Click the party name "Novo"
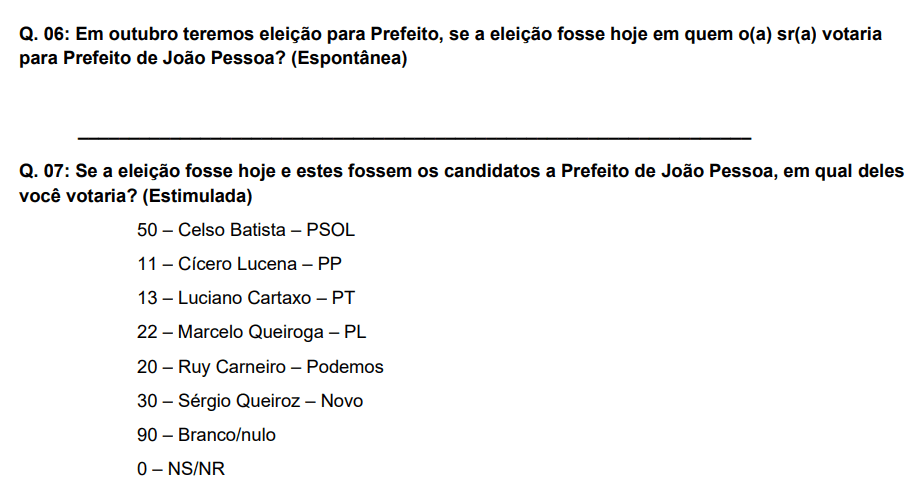 pyautogui.click(x=342, y=401)
